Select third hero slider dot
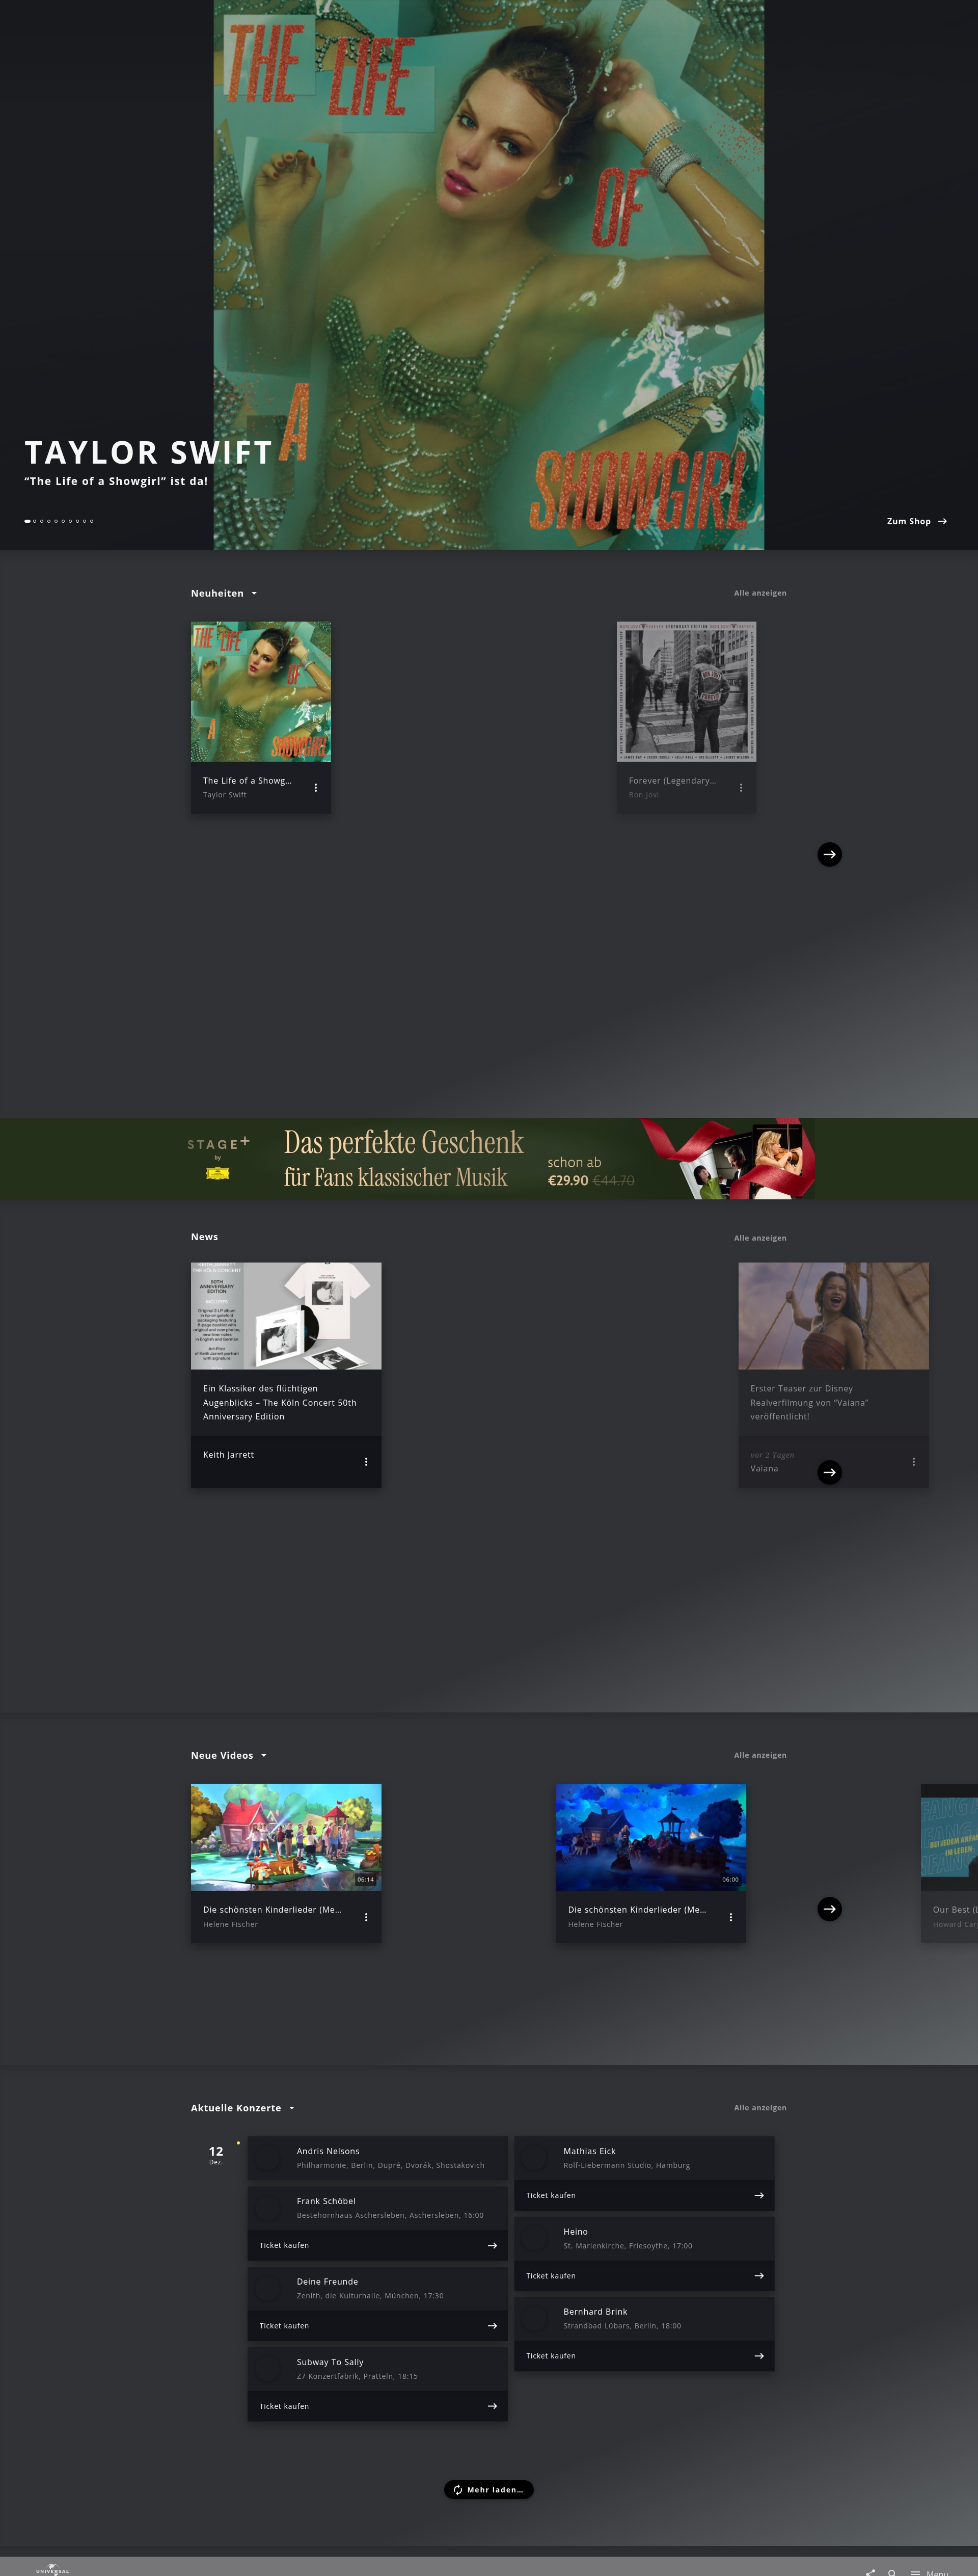Screen dimensions: 978x2576 pos(42,521)
